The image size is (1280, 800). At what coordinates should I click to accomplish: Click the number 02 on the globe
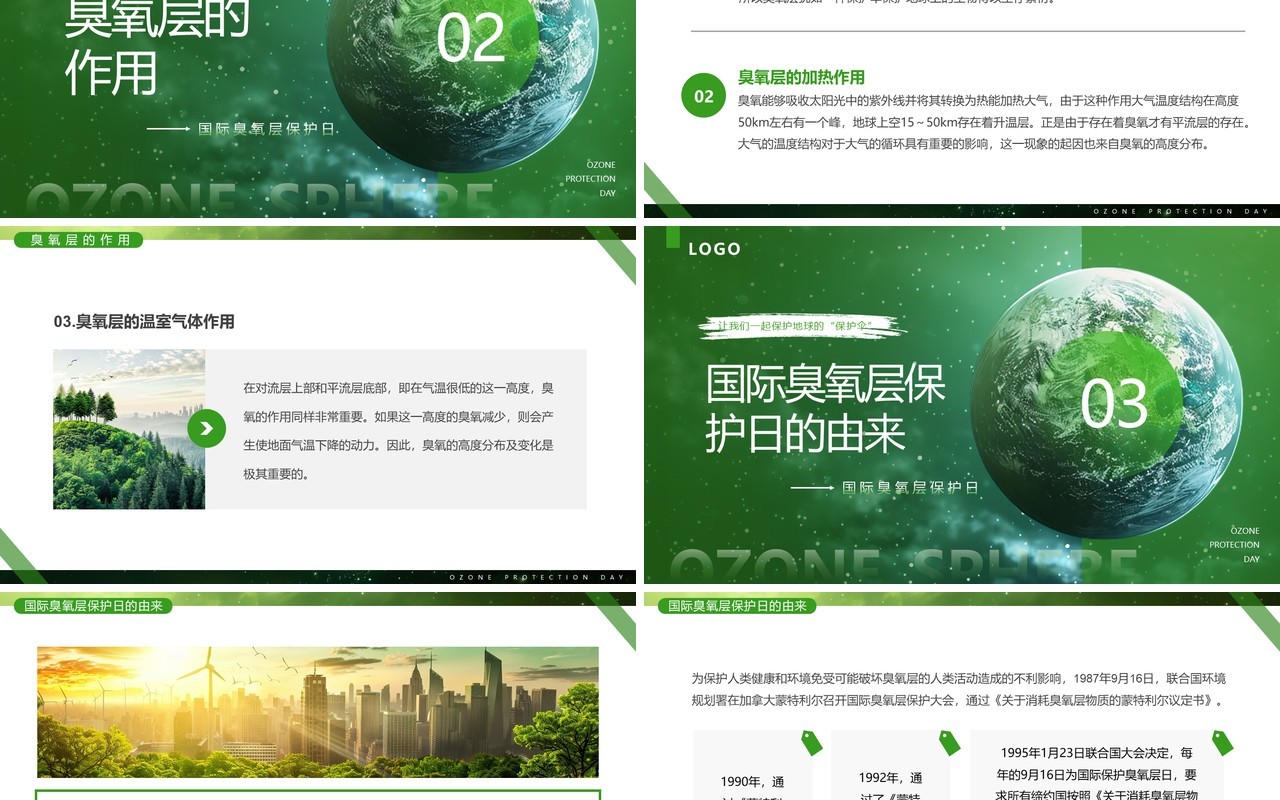(x=472, y=38)
